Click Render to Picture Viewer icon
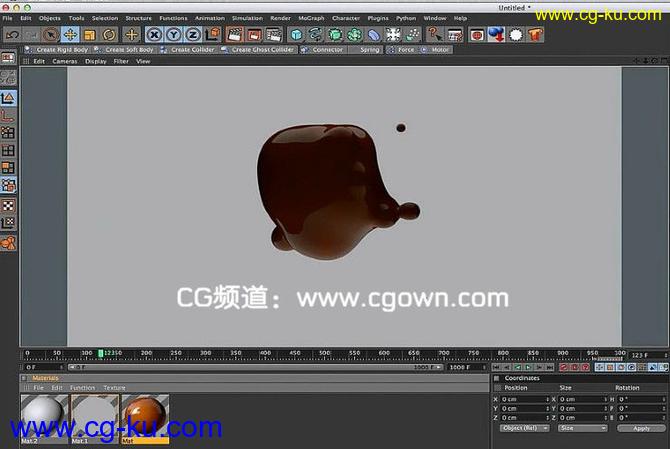670x449 pixels. click(254, 35)
